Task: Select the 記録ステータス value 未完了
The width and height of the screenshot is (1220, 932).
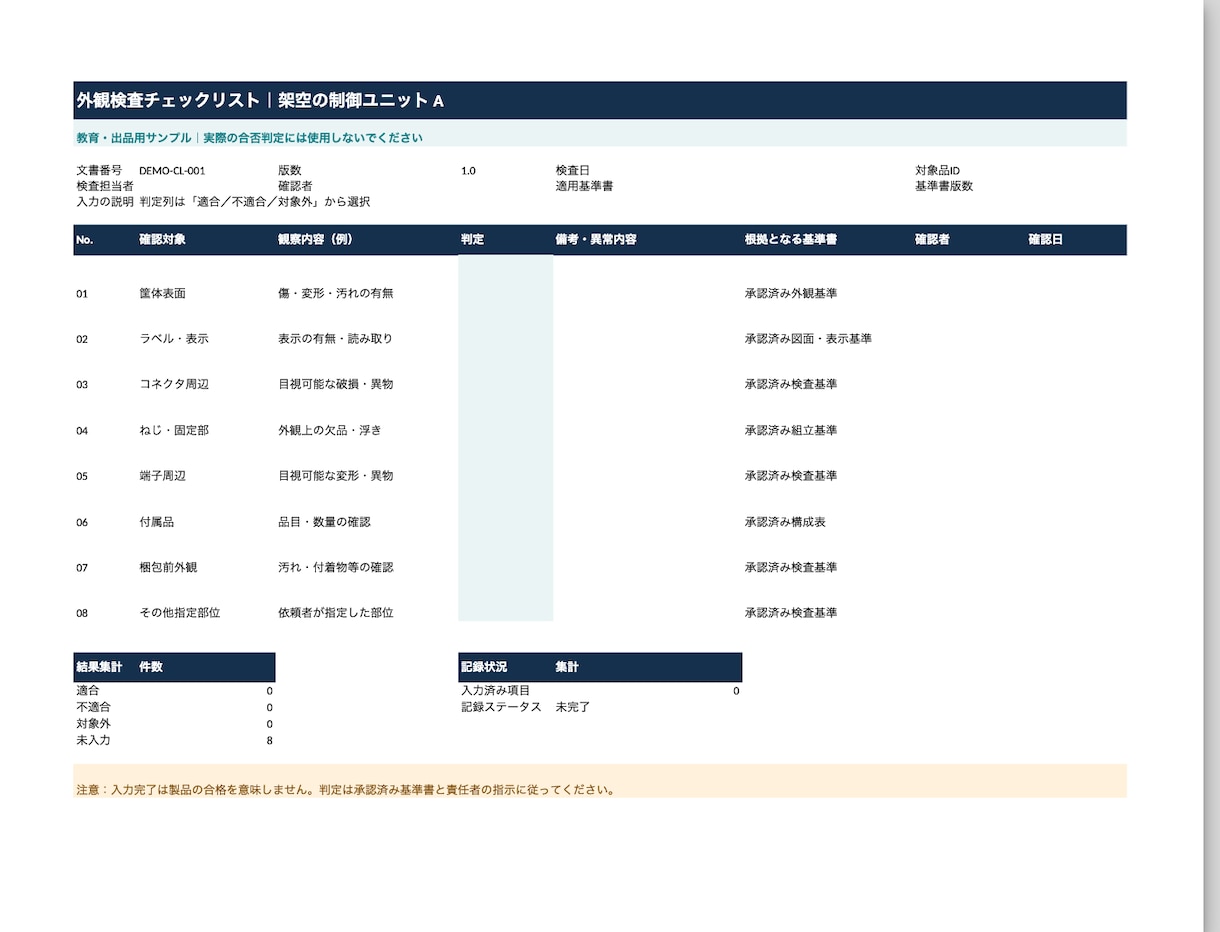Action: (573, 707)
